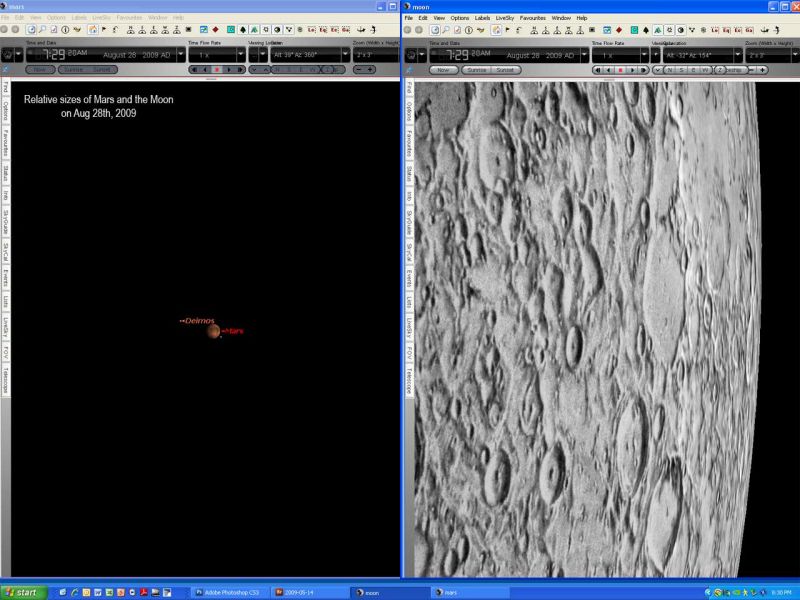Click the Sunset button in the moon window

coord(506,70)
